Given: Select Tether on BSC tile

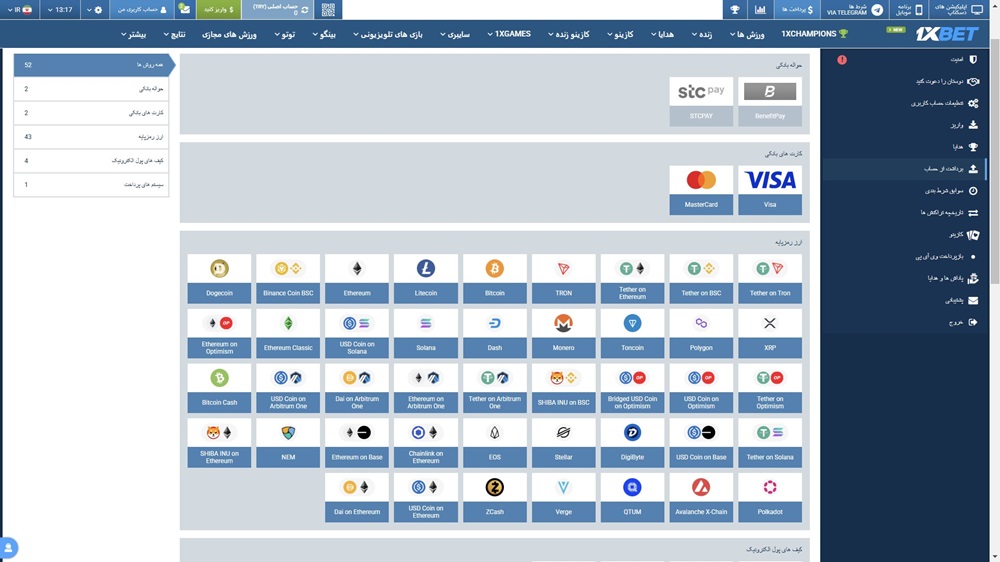Looking at the screenshot, I should click(x=701, y=278).
